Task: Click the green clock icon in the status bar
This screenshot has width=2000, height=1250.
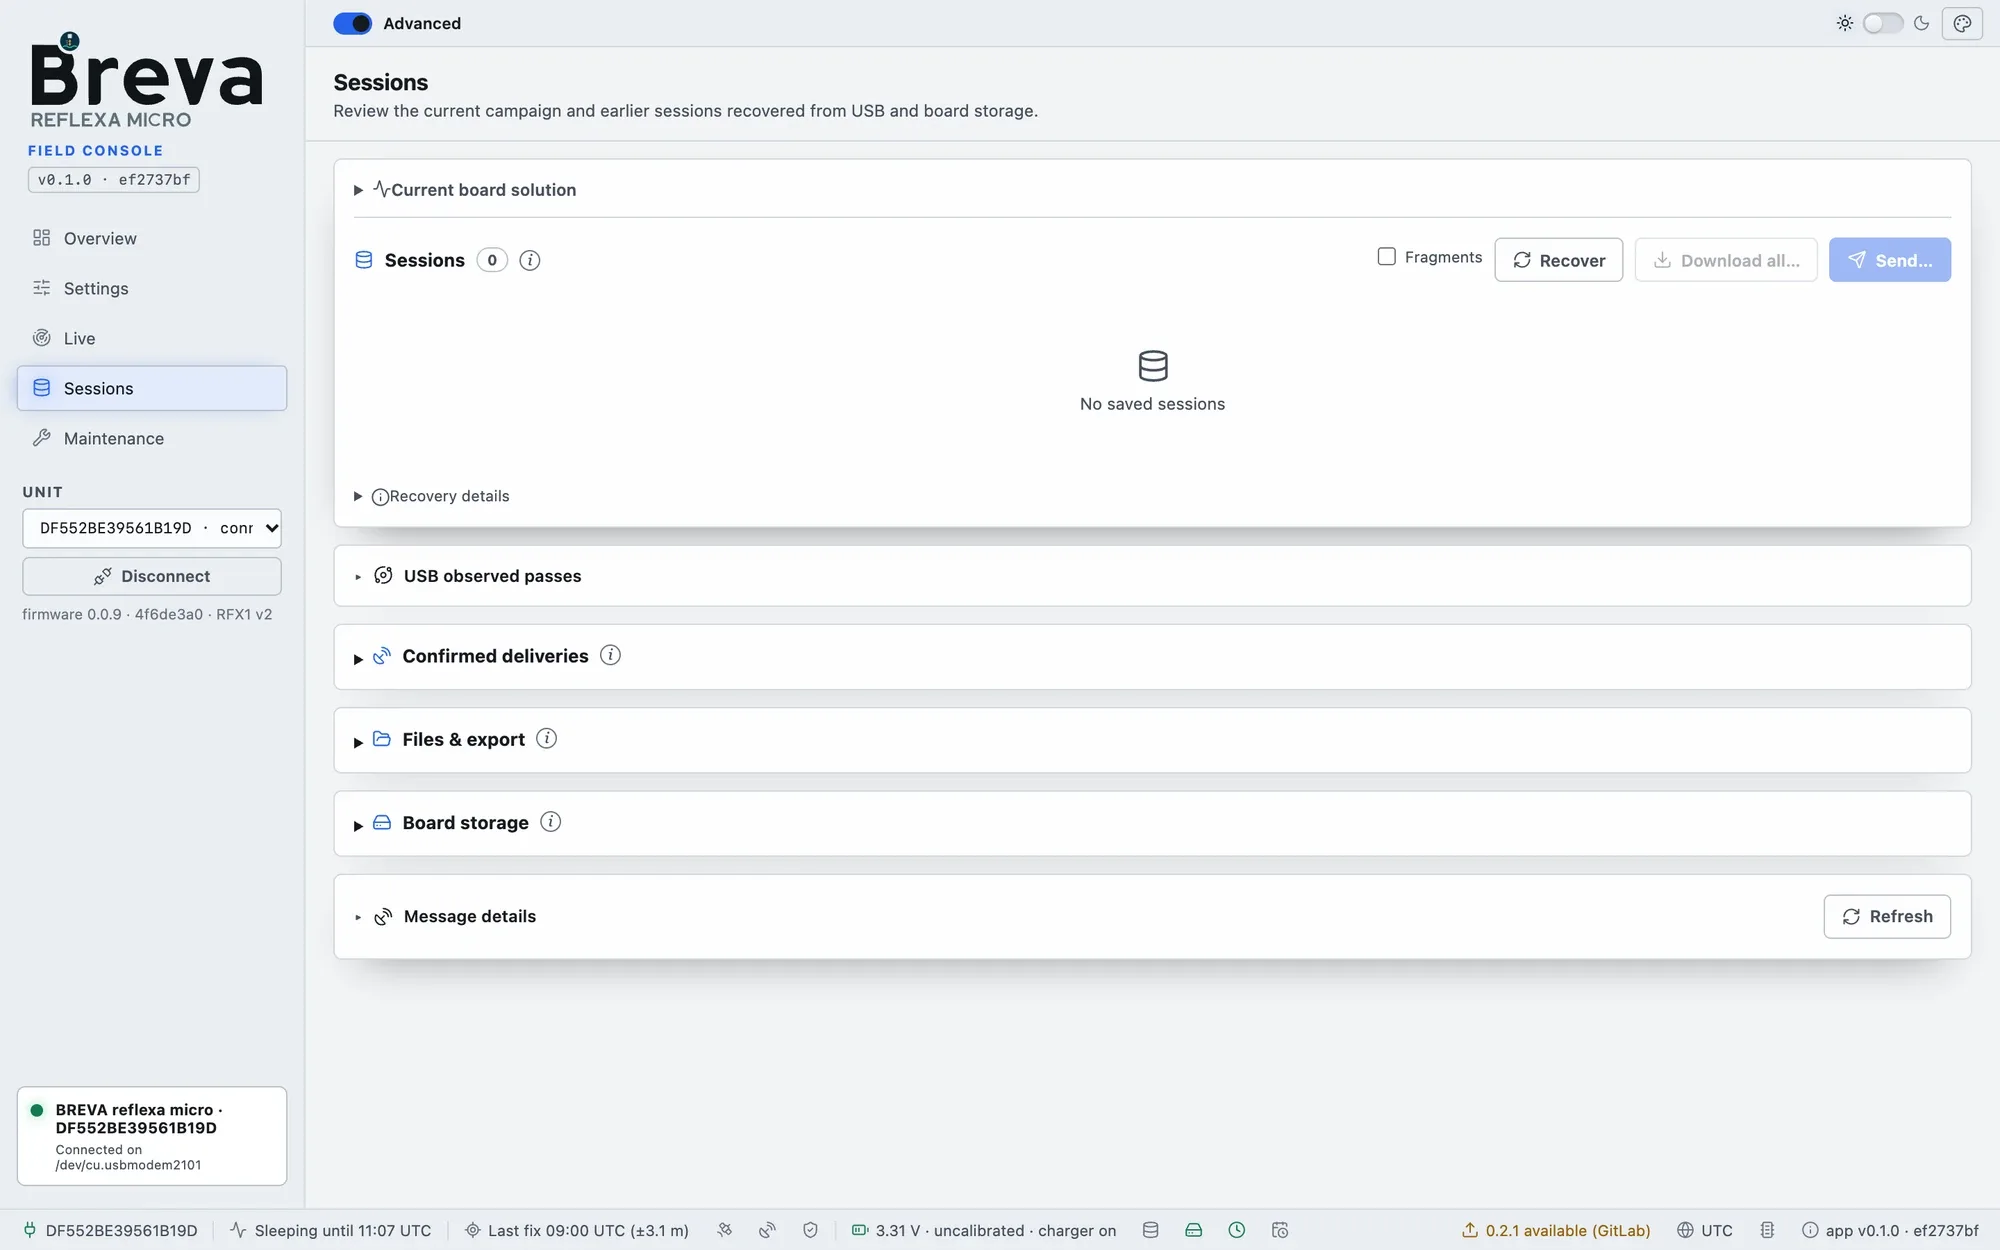Action: [x=1237, y=1230]
